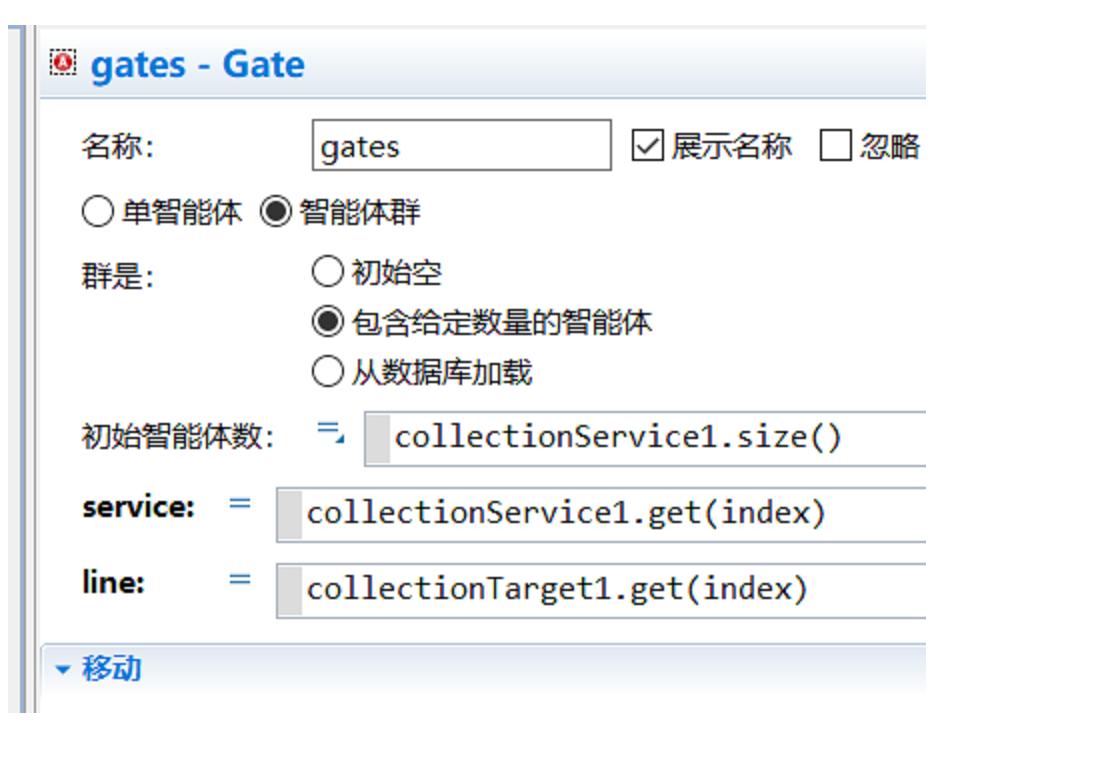Click gray handle in the service code field
The height and width of the screenshot is (774, 1108).
click(x=290, y=515)
